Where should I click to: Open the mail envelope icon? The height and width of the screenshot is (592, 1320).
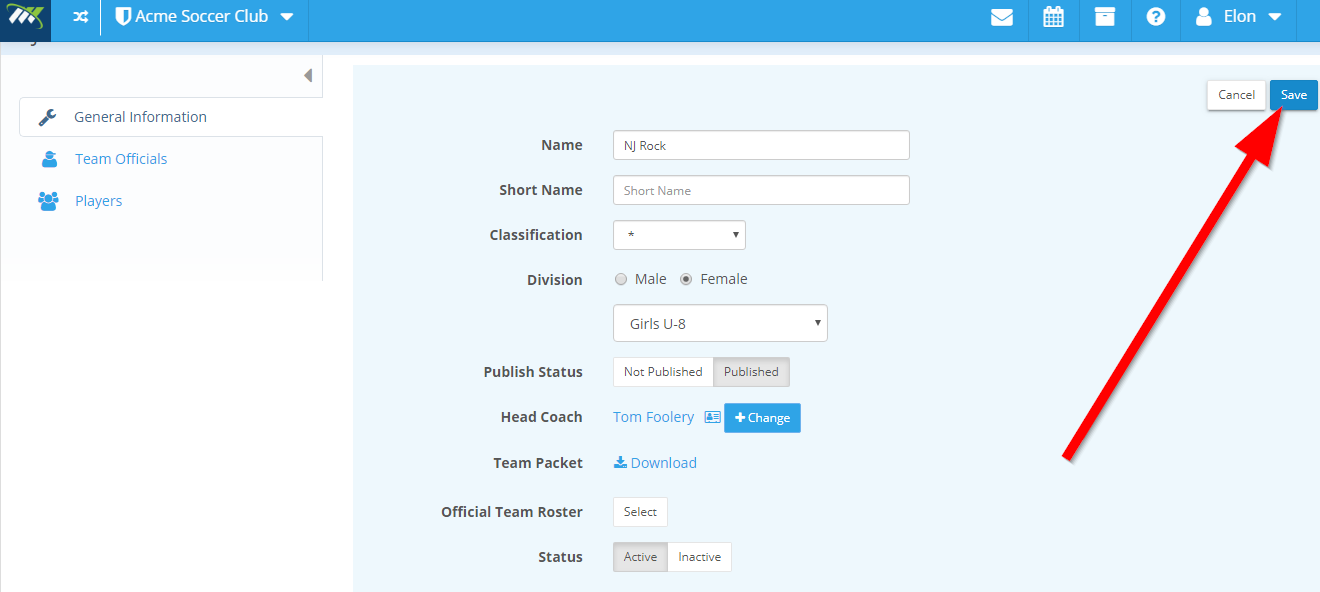point(1002,17)
